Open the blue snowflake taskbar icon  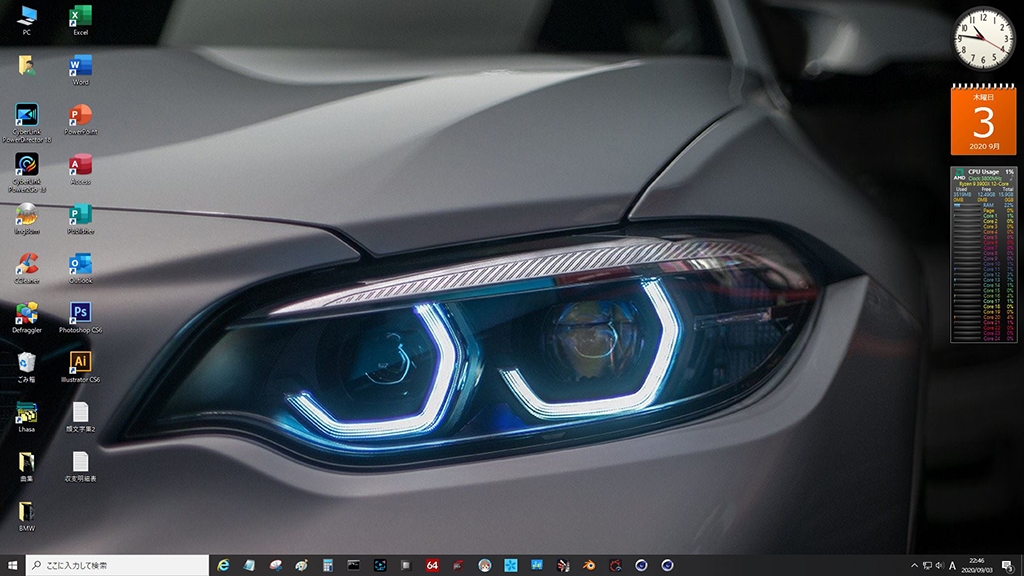click(x=511, y=565)
